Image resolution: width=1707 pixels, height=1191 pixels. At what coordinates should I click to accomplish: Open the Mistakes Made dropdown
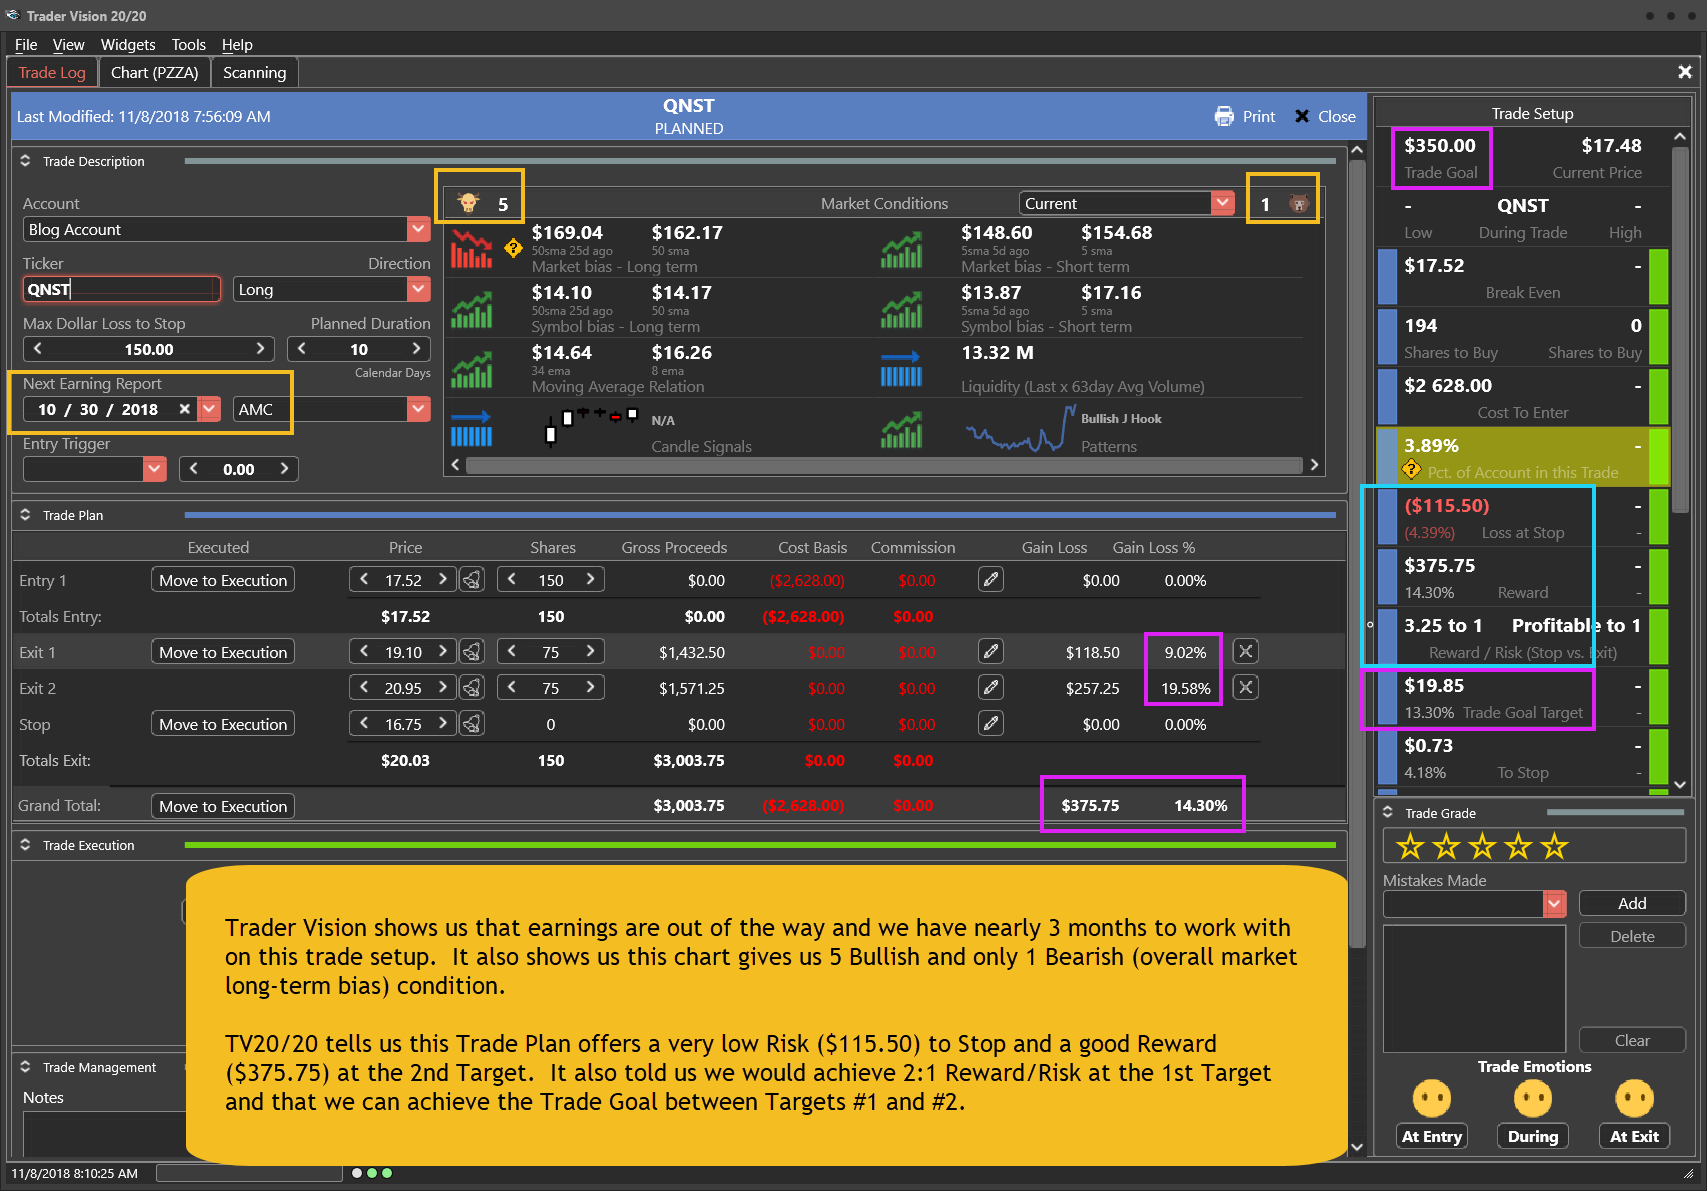1554,903
